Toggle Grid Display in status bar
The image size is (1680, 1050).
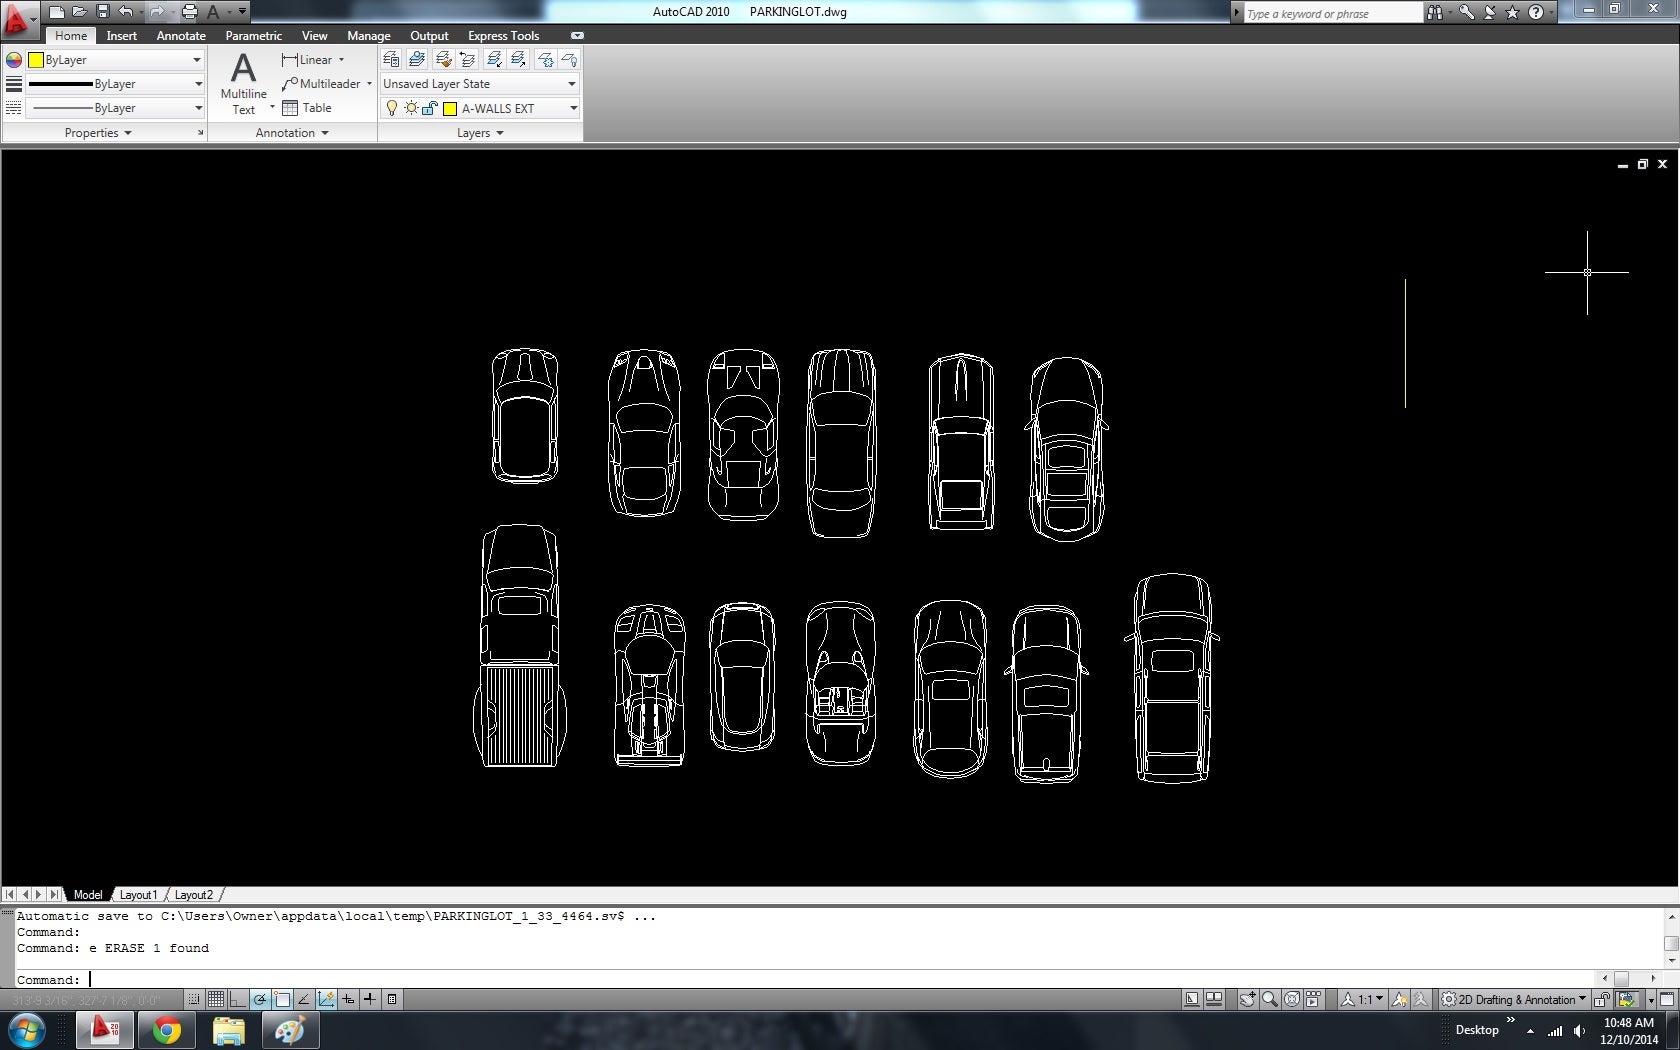point(216,999)
